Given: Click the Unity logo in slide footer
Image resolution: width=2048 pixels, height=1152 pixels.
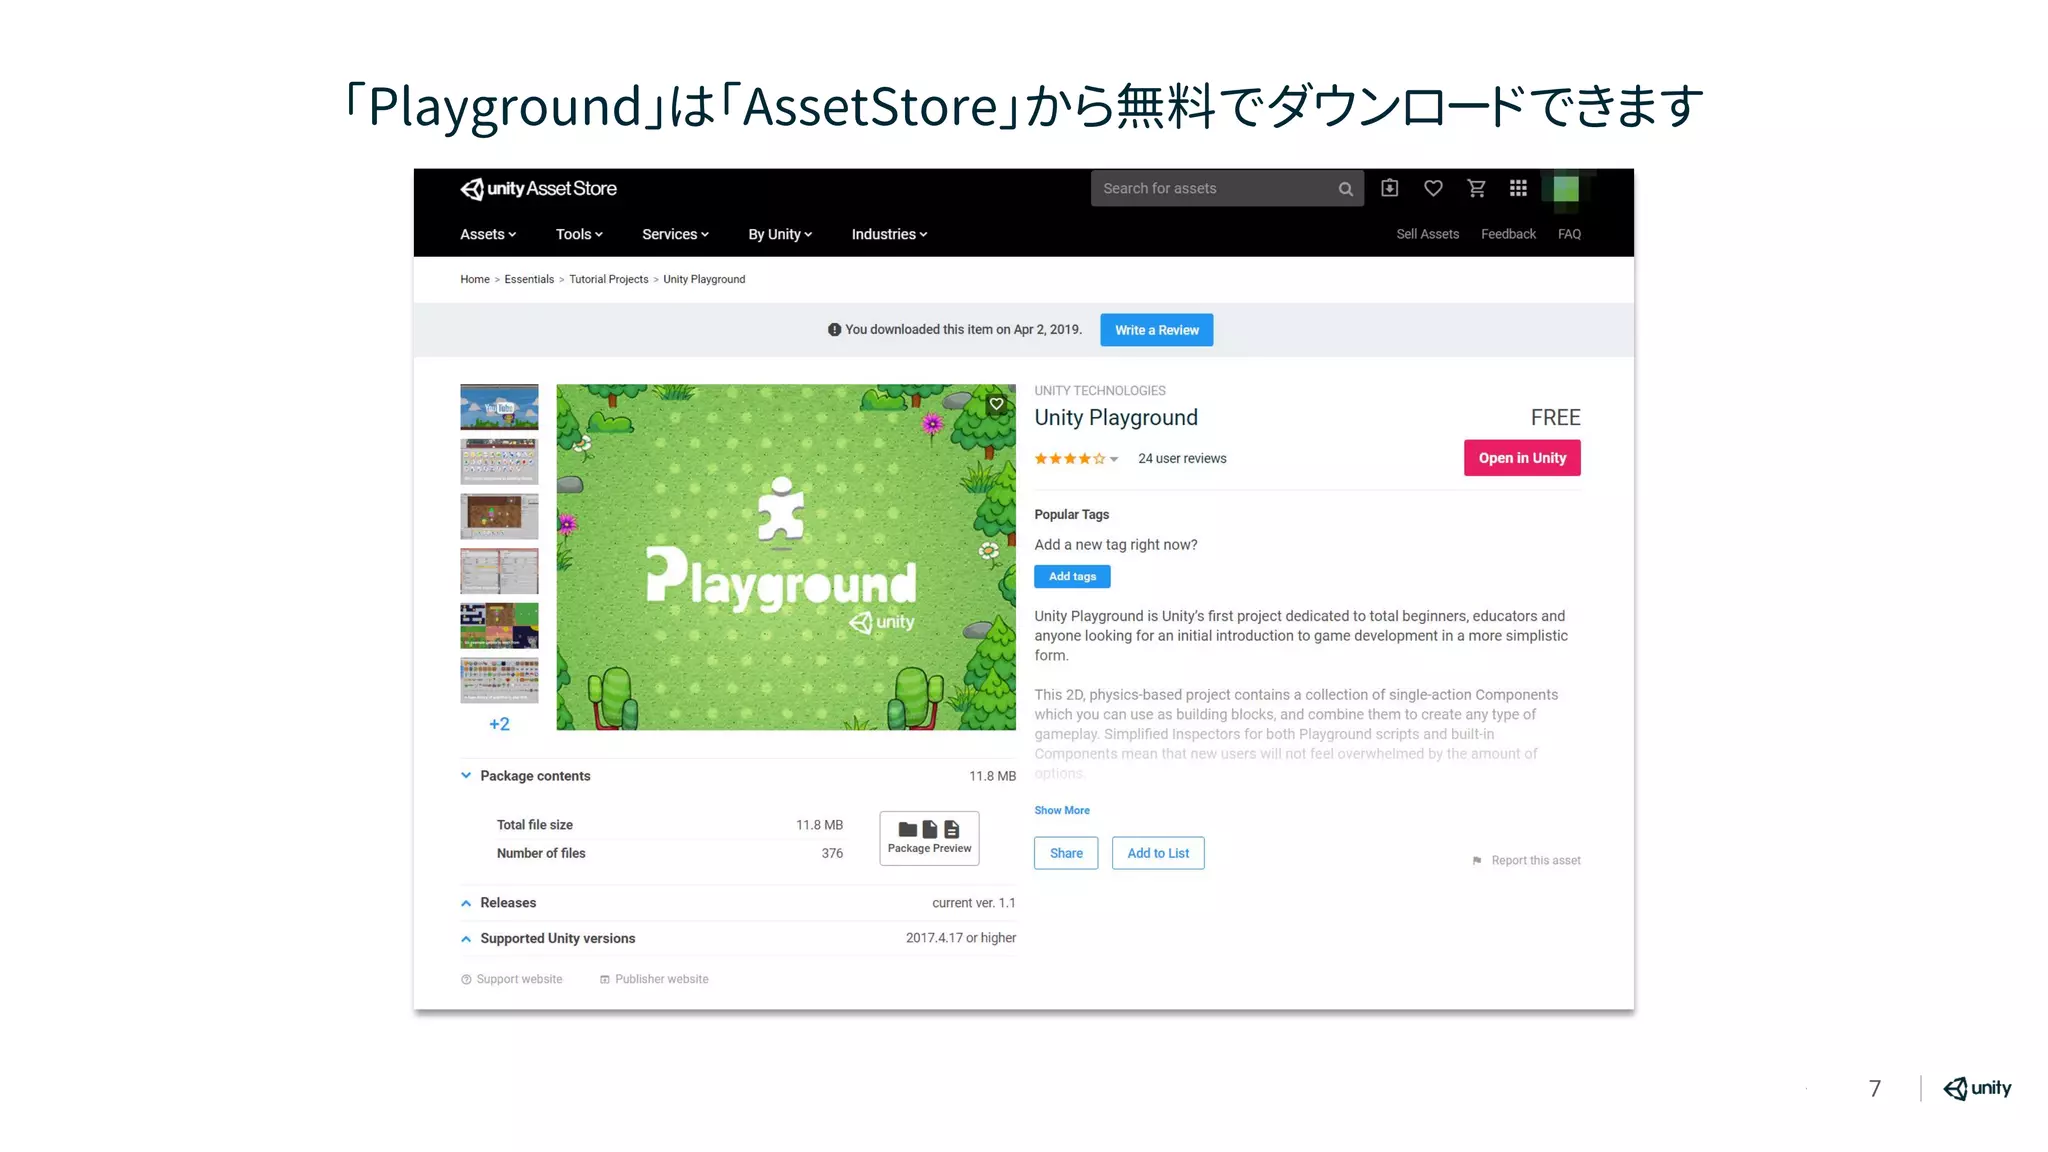Looking at the screenshot, I should [x=1977, y=1088].
